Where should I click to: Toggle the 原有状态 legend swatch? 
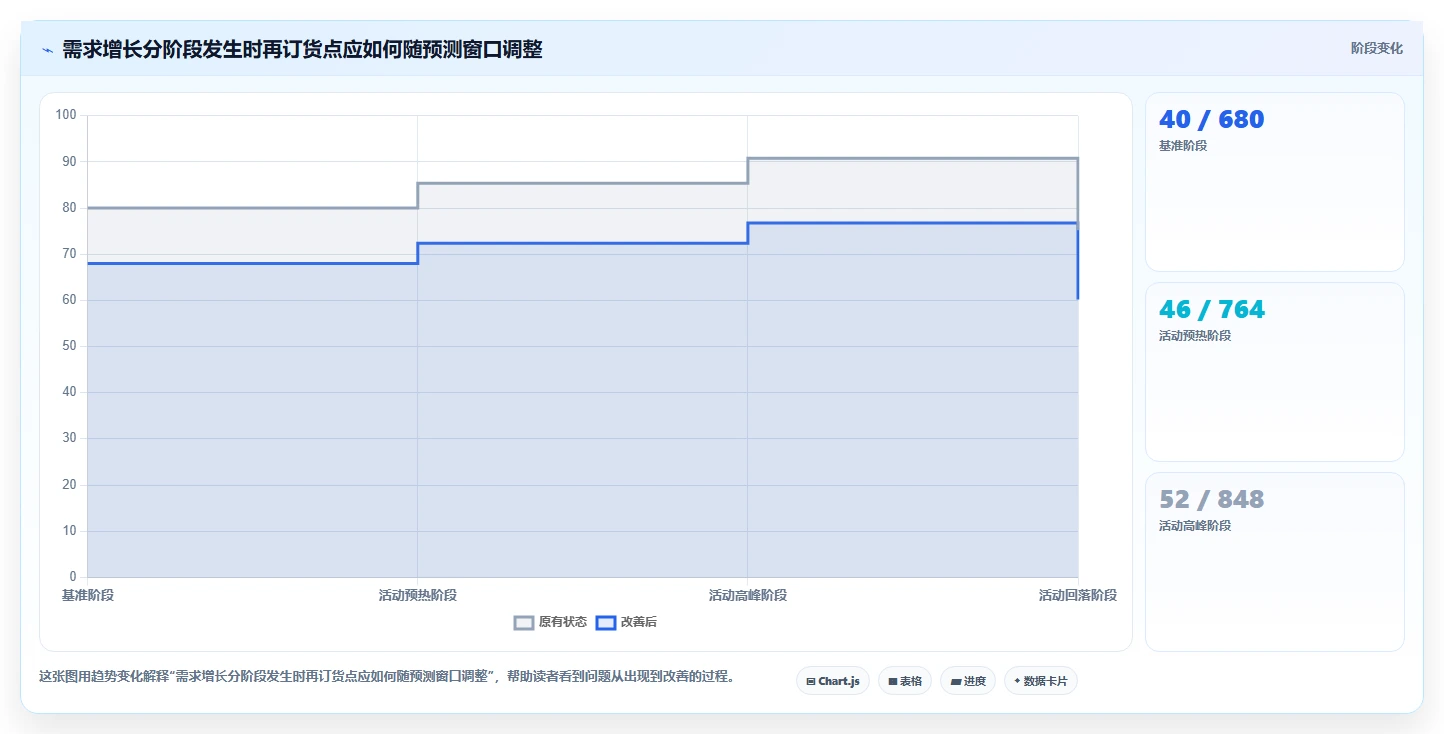click(x=524, y=622)
